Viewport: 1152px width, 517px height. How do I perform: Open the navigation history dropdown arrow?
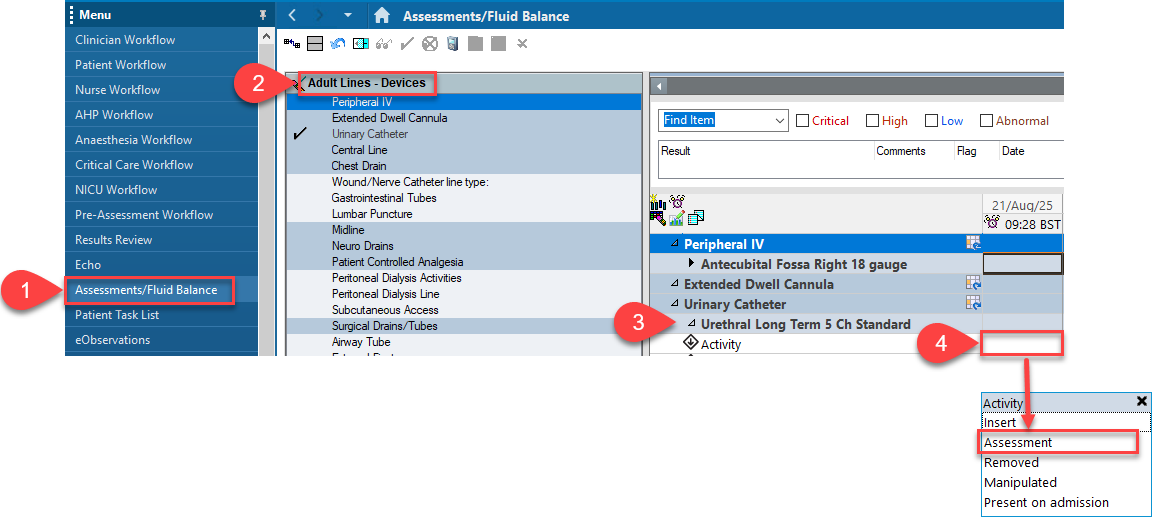pos(348,15)
